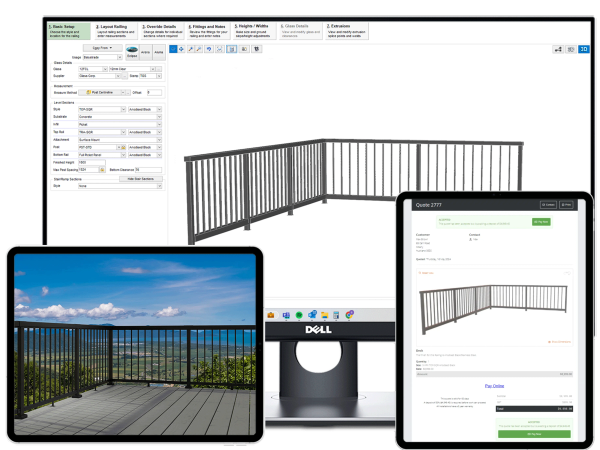
Task: Click the share/export icon at the top right
Action: click(x=558, y=49)
